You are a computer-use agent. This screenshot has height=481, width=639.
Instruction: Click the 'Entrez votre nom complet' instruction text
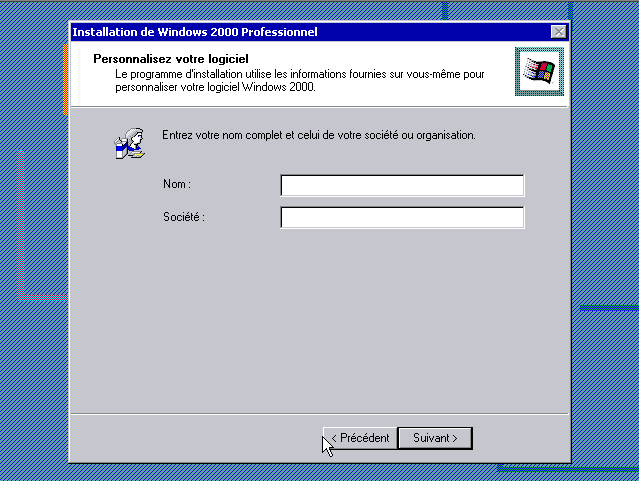[x=319, y=135]
